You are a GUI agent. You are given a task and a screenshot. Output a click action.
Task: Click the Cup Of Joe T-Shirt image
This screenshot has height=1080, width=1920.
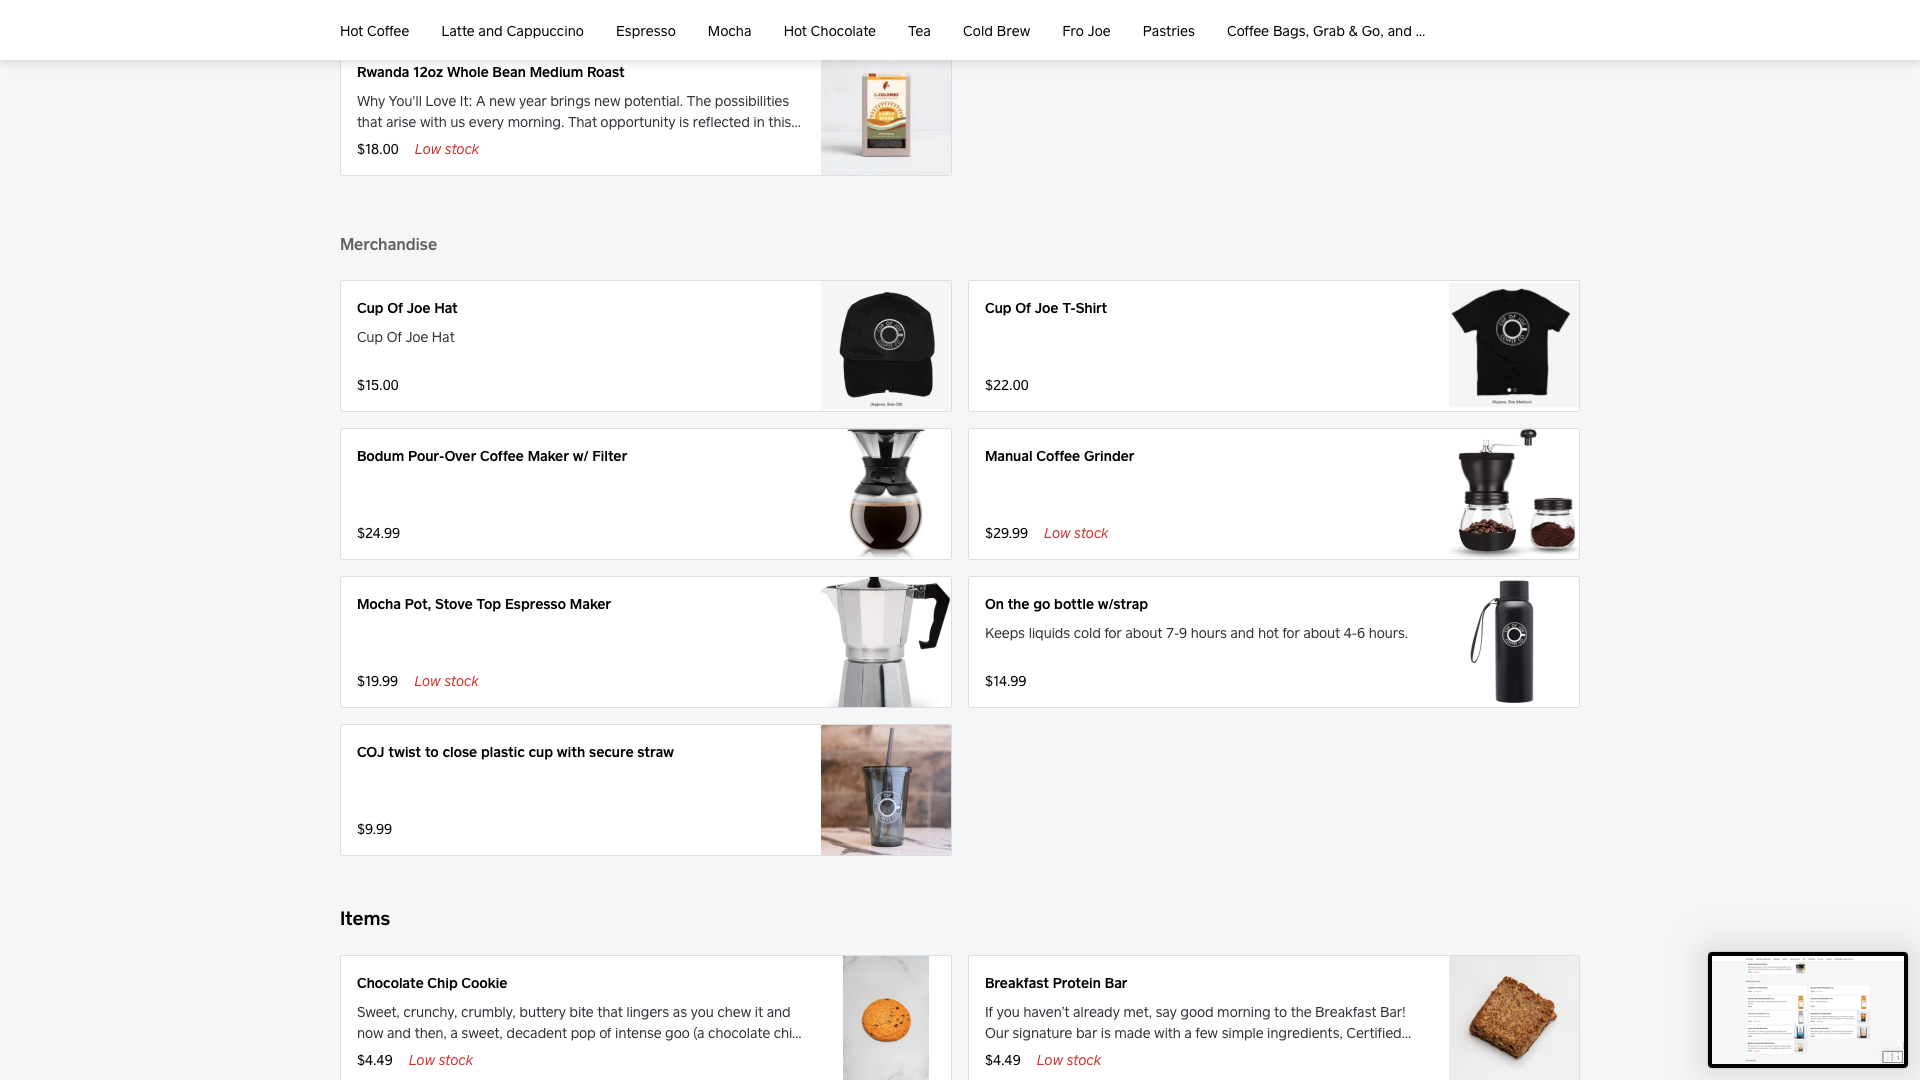[1513, 345]
